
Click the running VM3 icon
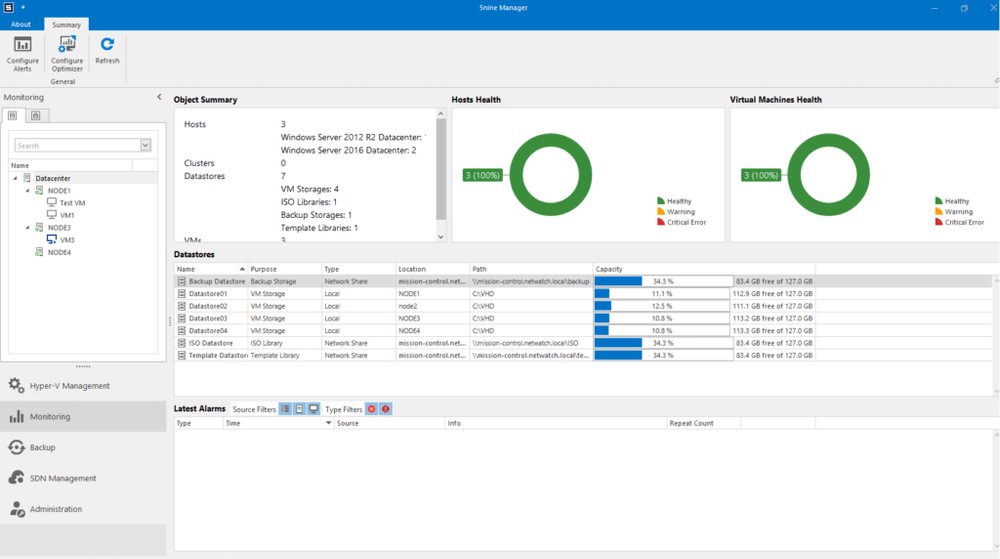[52, 240]
